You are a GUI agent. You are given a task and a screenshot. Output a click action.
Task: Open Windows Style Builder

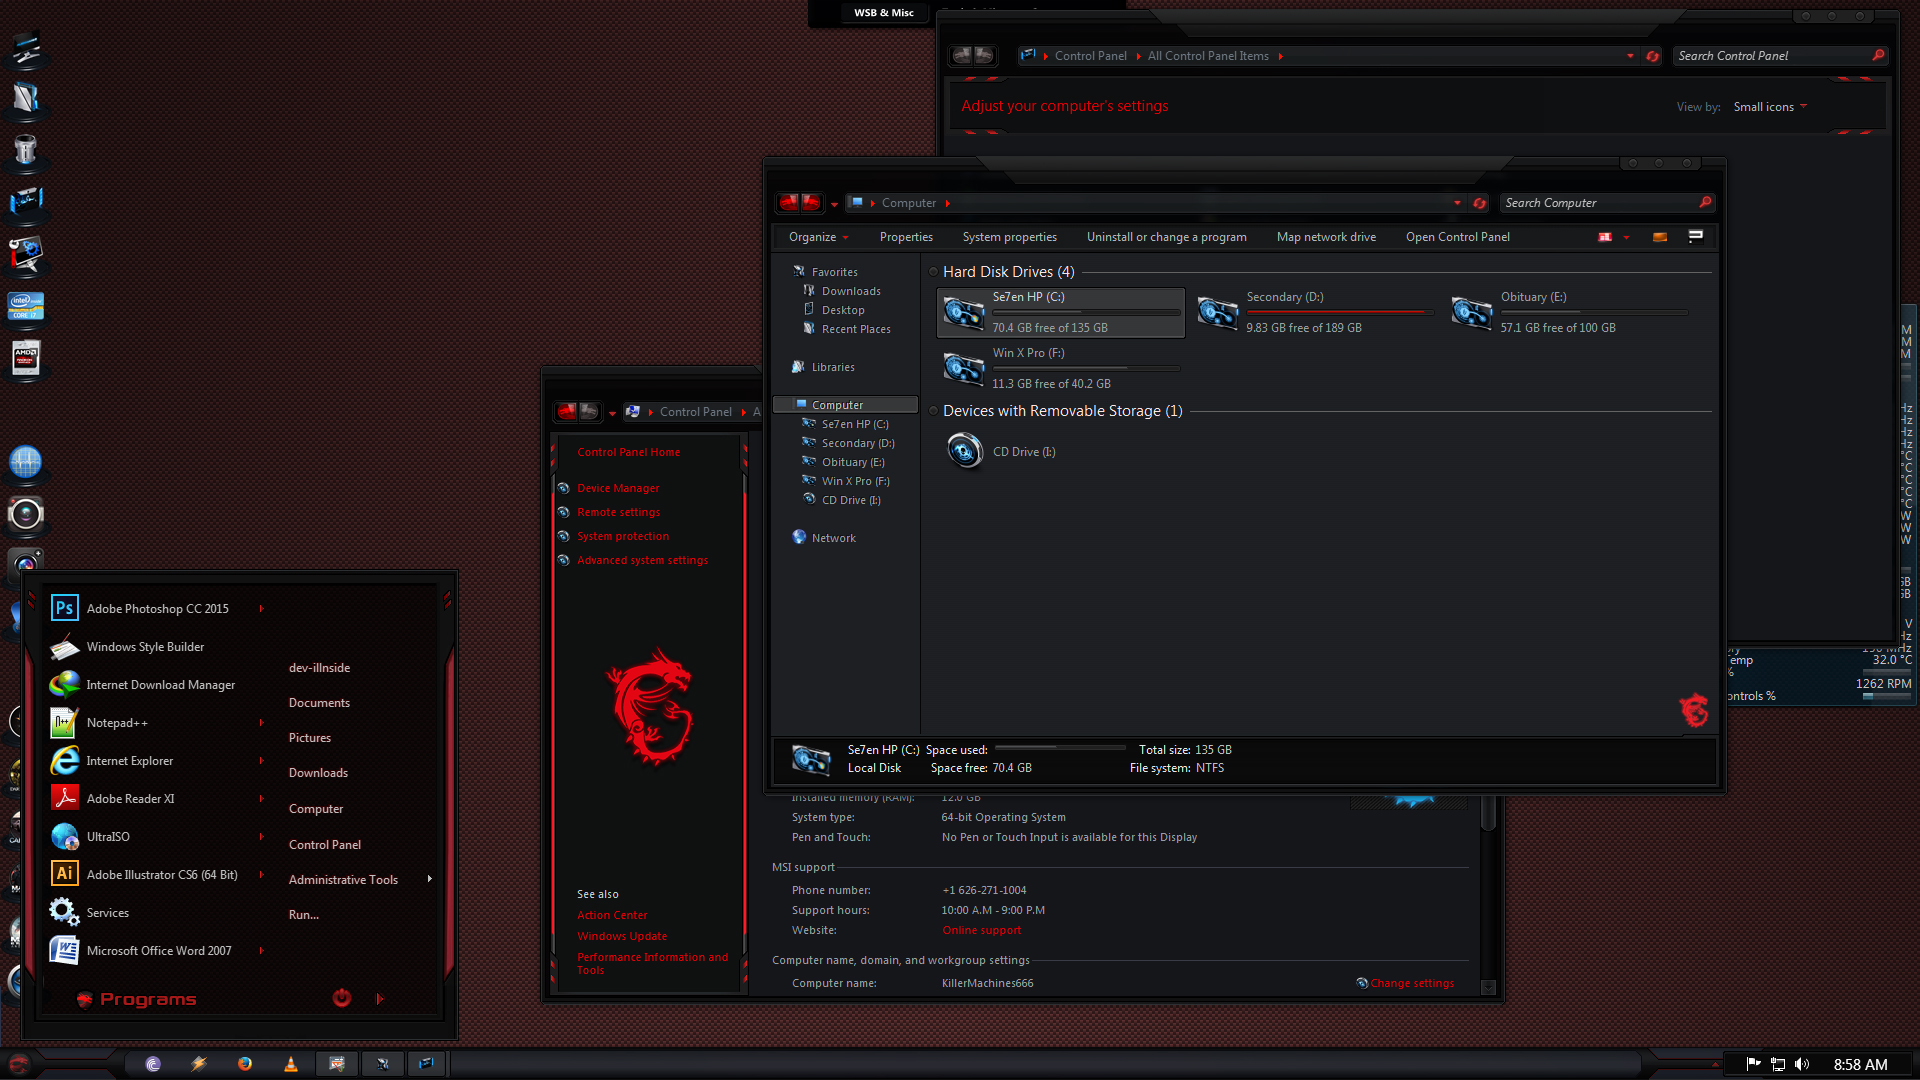[146, 646]
